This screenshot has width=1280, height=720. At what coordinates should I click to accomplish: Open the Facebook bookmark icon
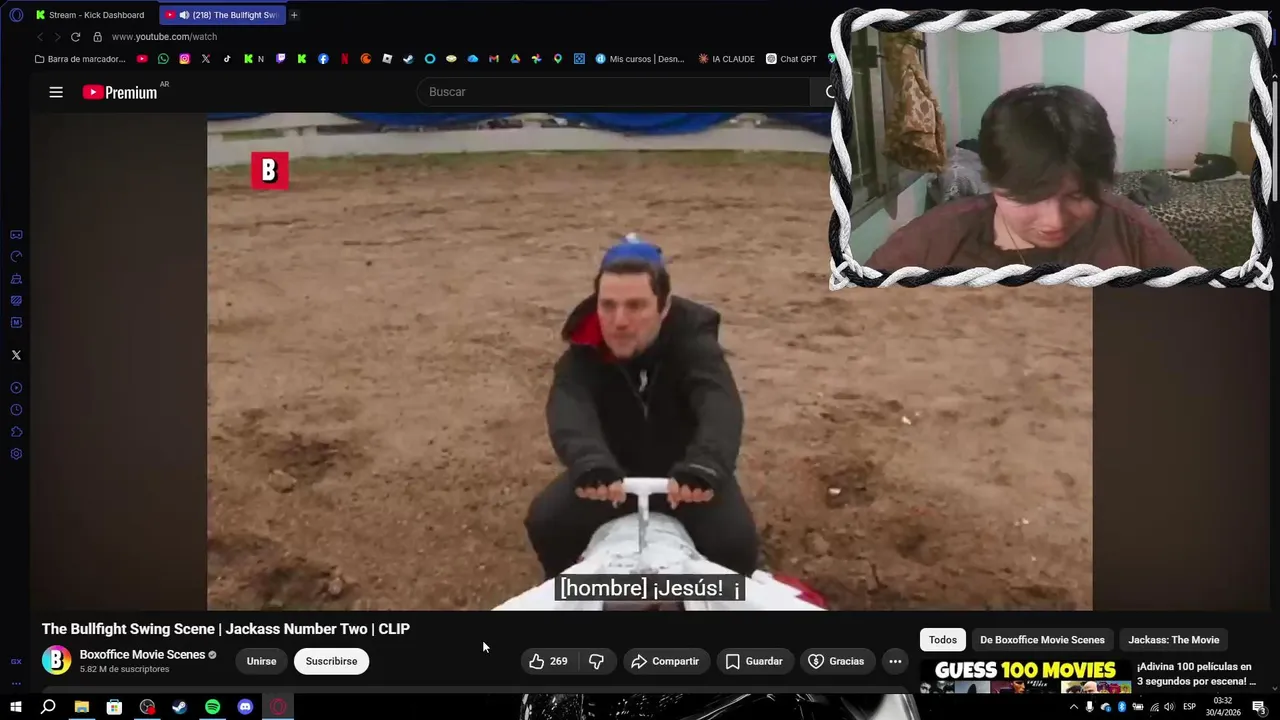(x=323, y=59)
